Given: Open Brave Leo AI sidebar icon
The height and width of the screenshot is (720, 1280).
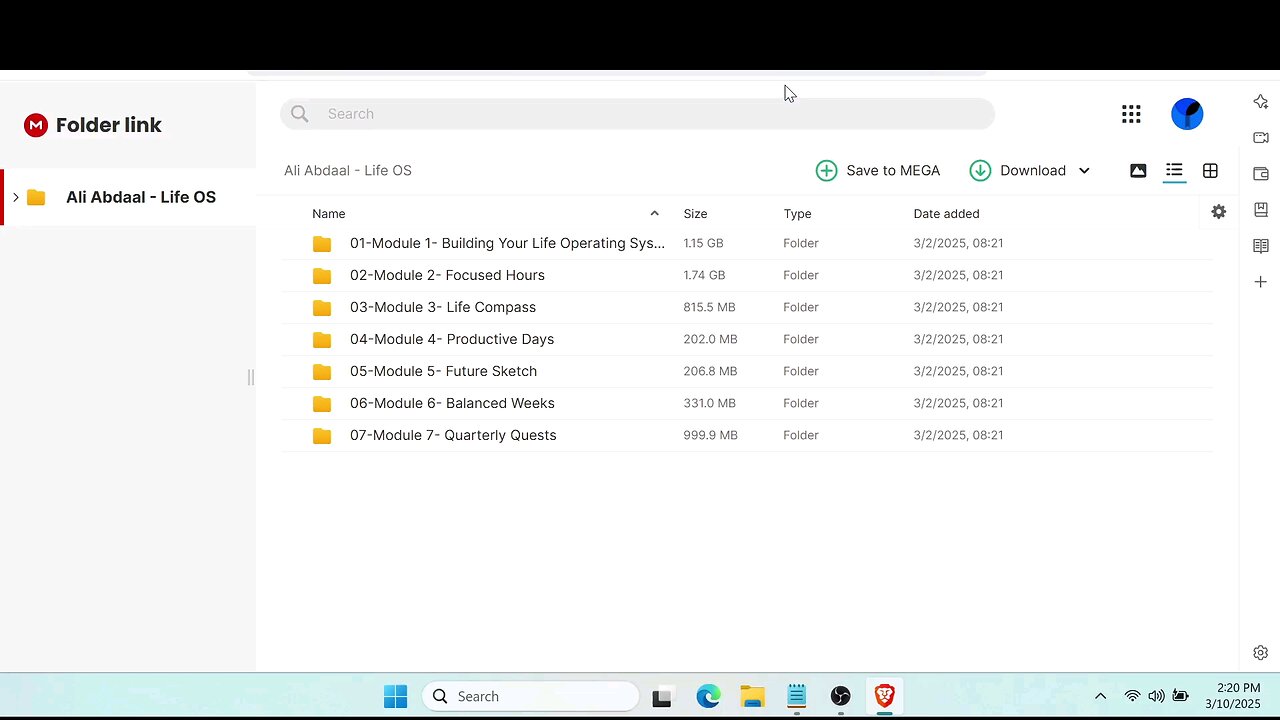Looking at the screenshot, I should pyautogui.click(x=1260, y=102).
